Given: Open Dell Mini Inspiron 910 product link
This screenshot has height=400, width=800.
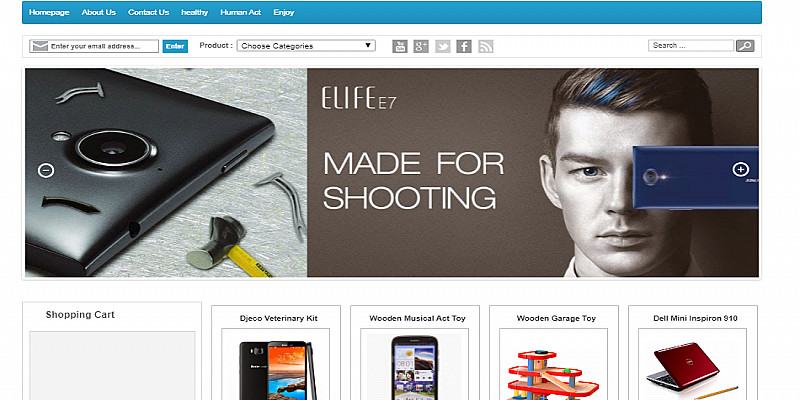Looking at the screenshot, I should (x=695, y=318).
